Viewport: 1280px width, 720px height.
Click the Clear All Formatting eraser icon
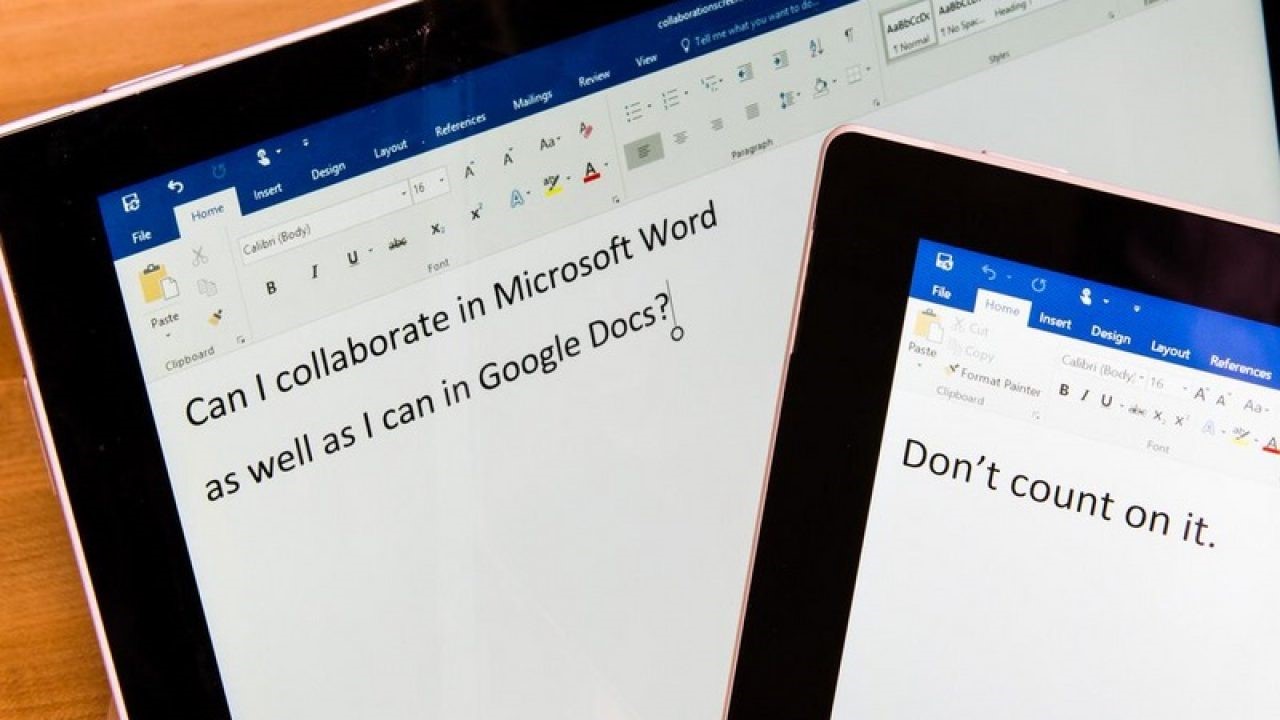(586, 130)
